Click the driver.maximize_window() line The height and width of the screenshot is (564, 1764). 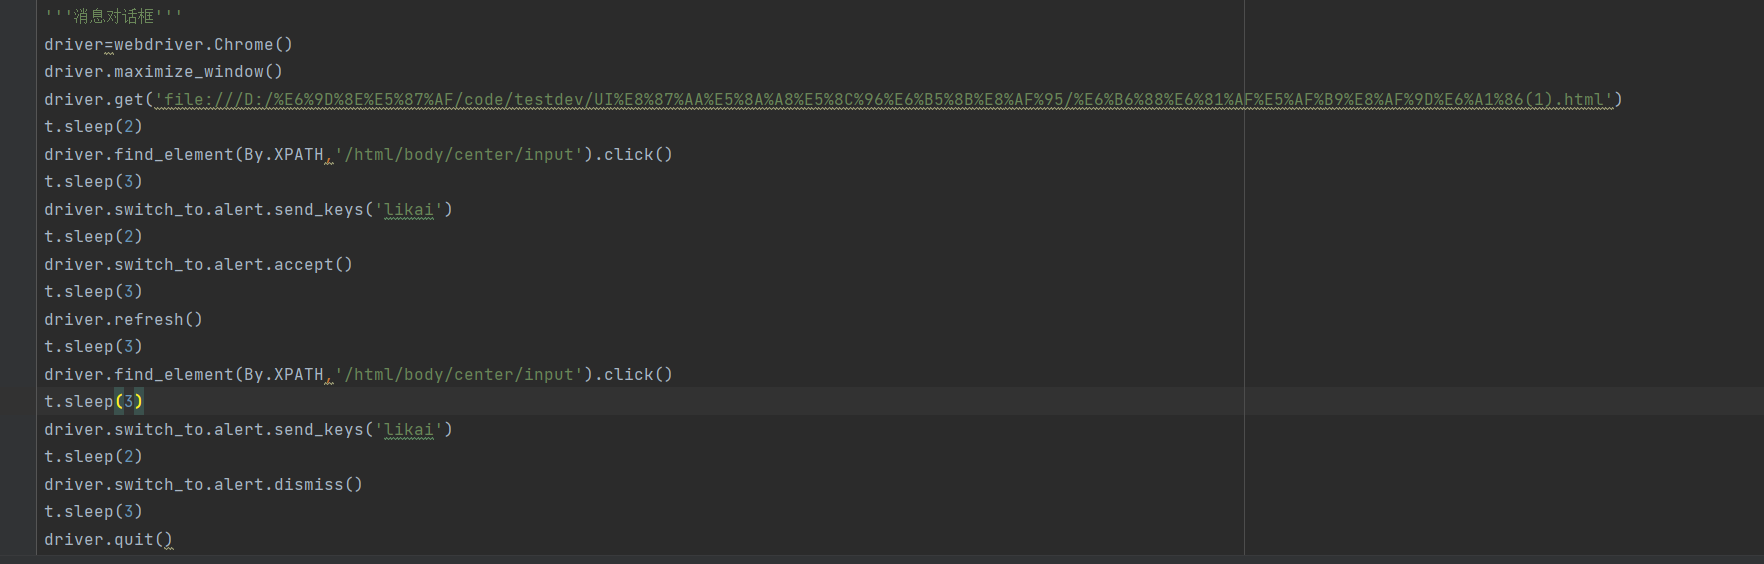tap(163, 72)
